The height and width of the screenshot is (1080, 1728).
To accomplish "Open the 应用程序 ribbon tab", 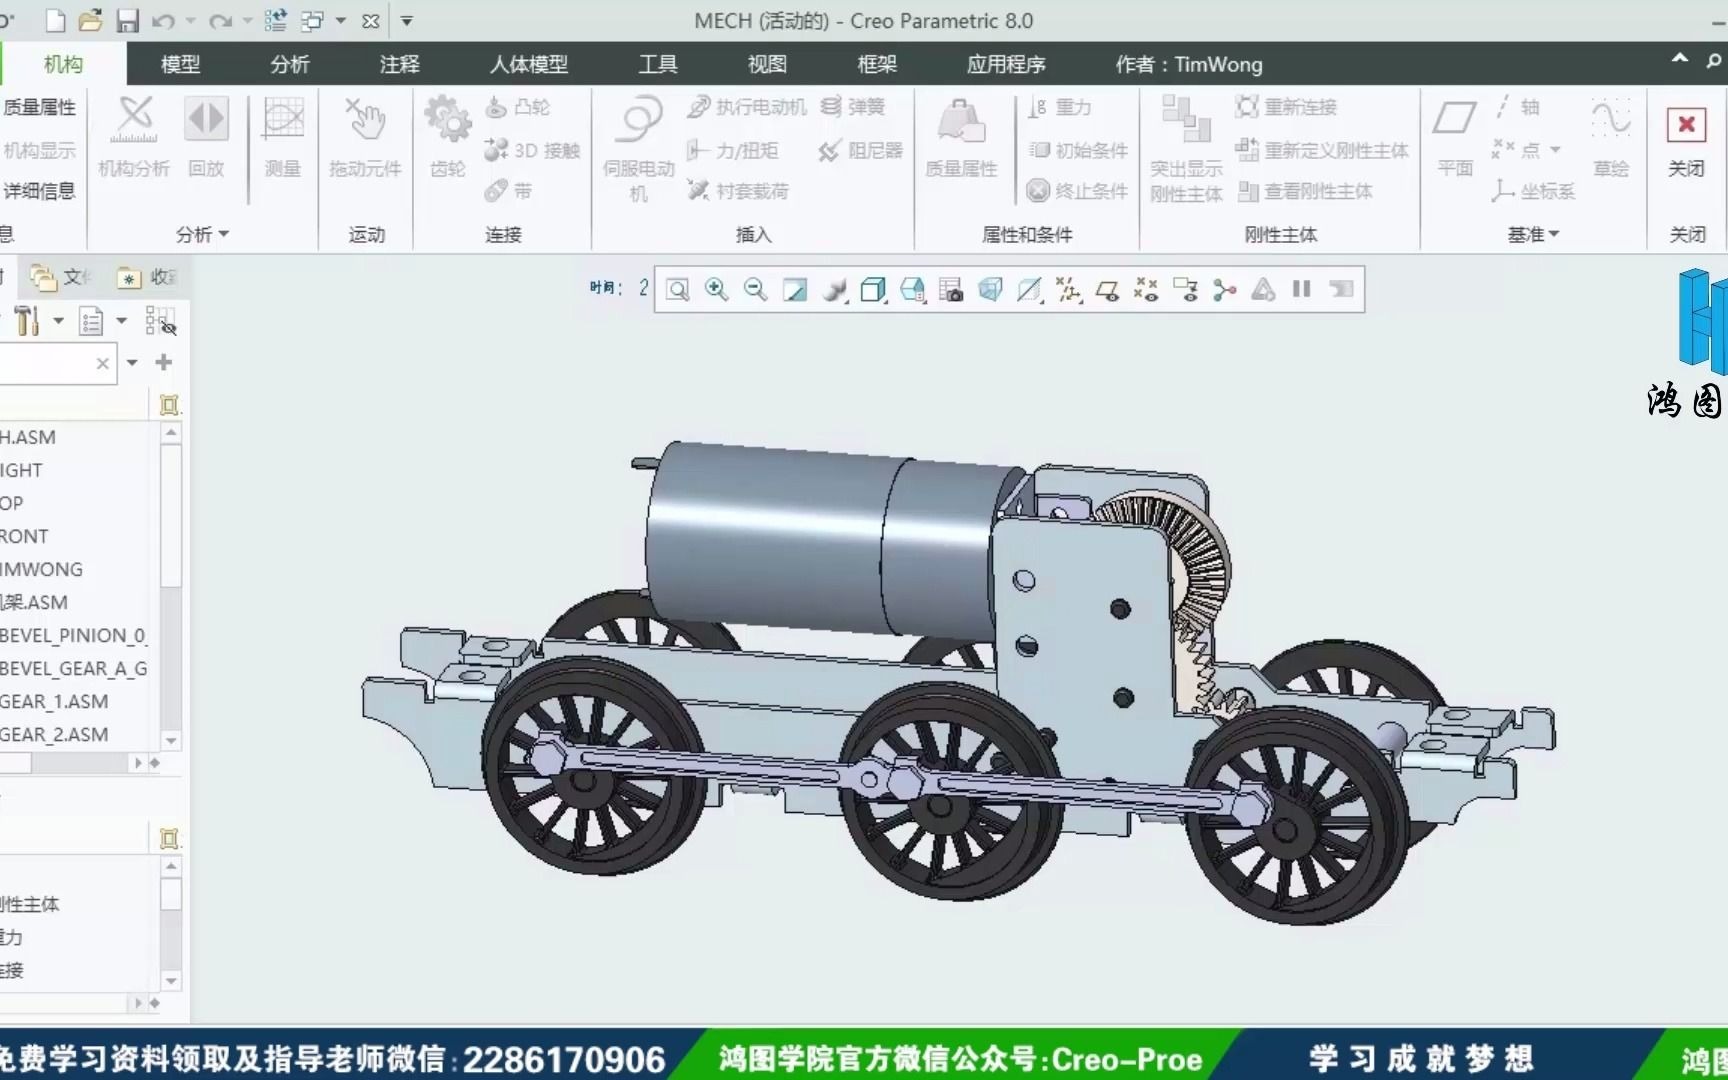I will click(x=1006, y=64).
